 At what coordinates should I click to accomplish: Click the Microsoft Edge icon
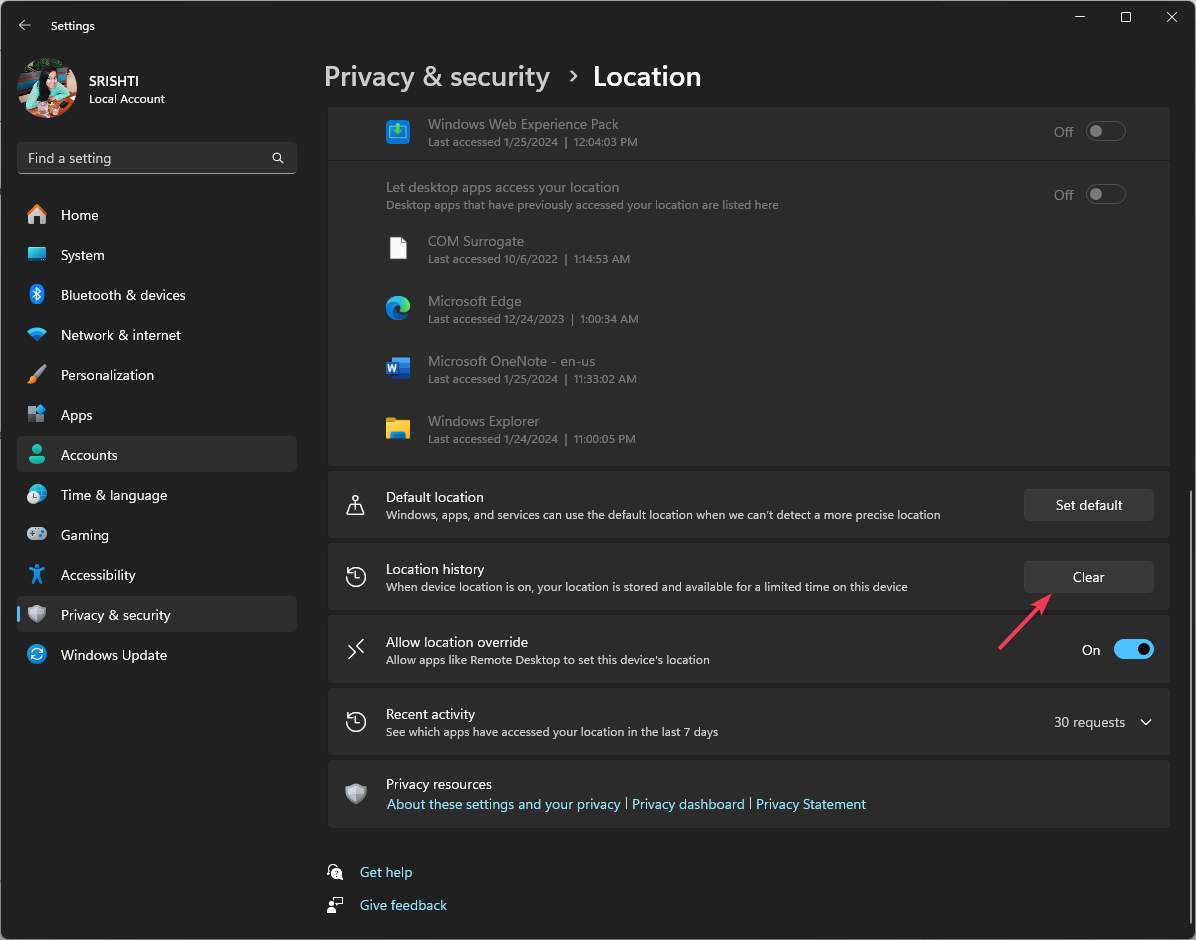(x=398, y=308)
